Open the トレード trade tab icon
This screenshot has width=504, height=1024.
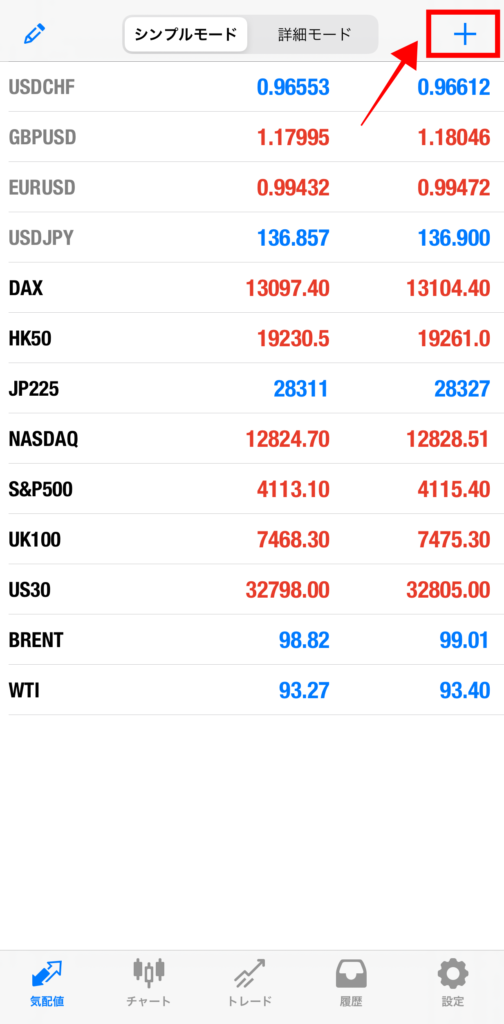[x=249, y=973]
